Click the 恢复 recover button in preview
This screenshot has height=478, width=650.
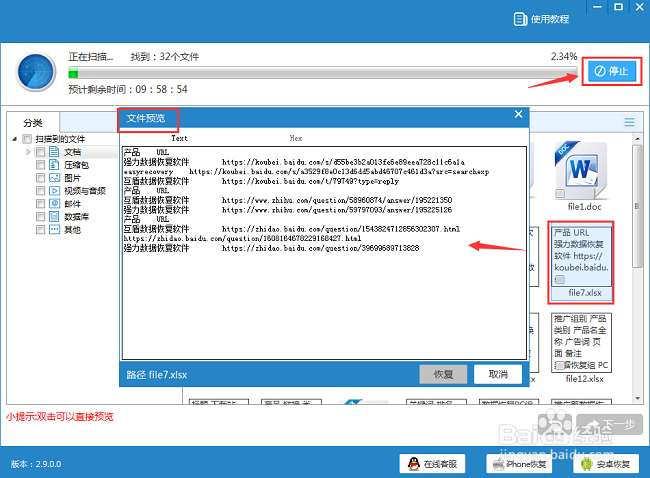[443, 374]
